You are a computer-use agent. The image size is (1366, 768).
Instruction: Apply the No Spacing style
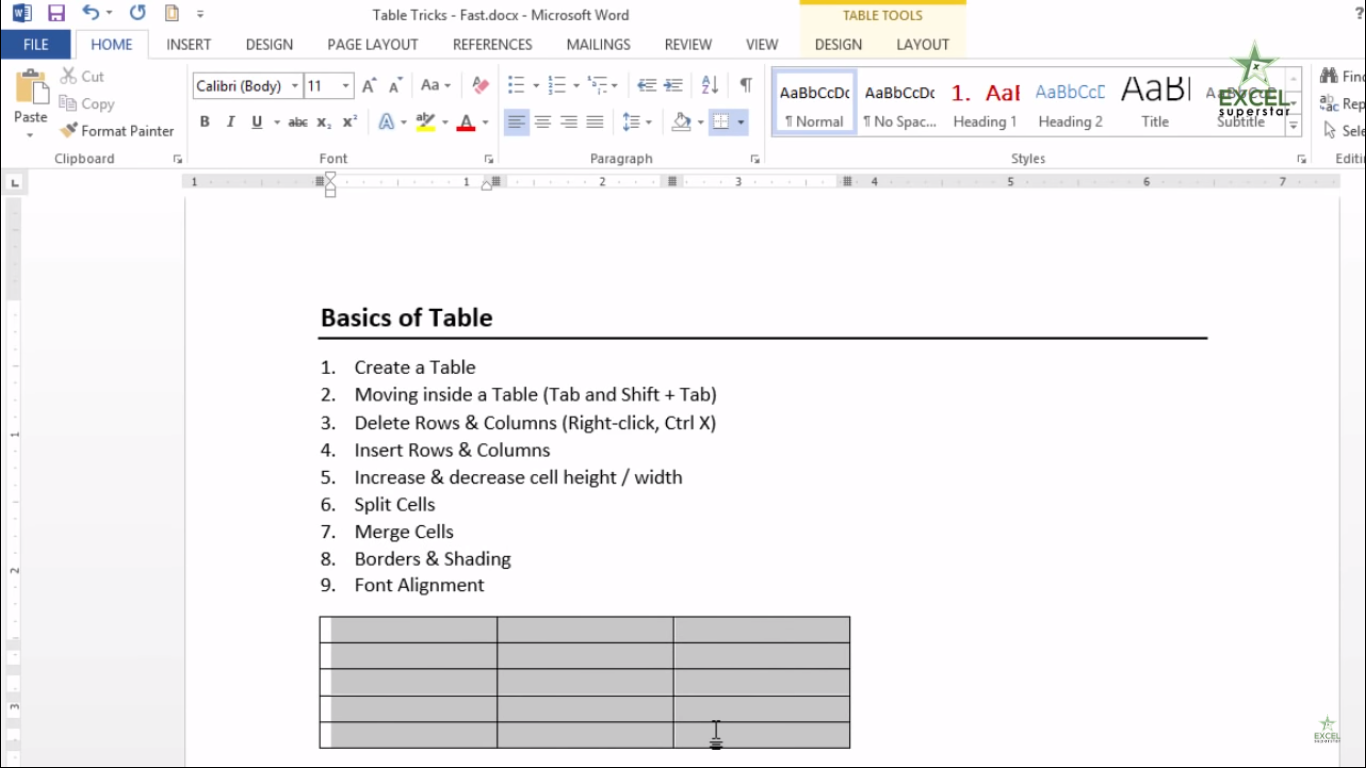(x=899, y=102)
